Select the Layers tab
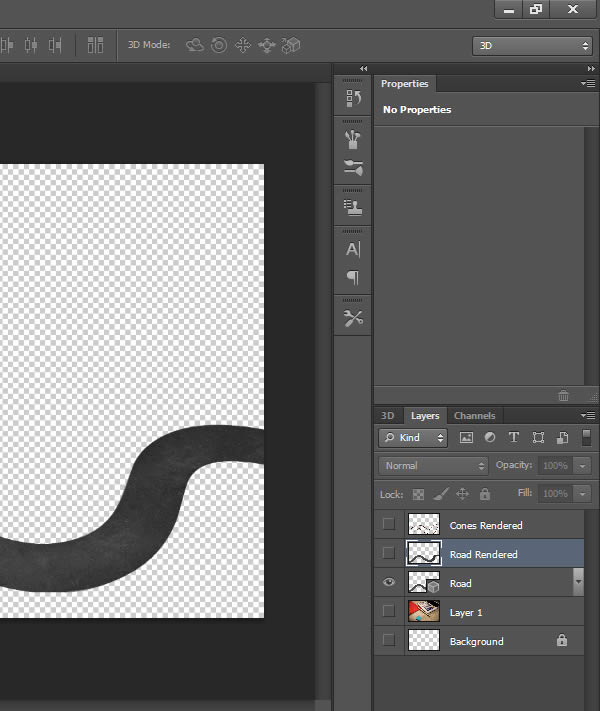This screenshot has width=600, height=711. (425, 415)
